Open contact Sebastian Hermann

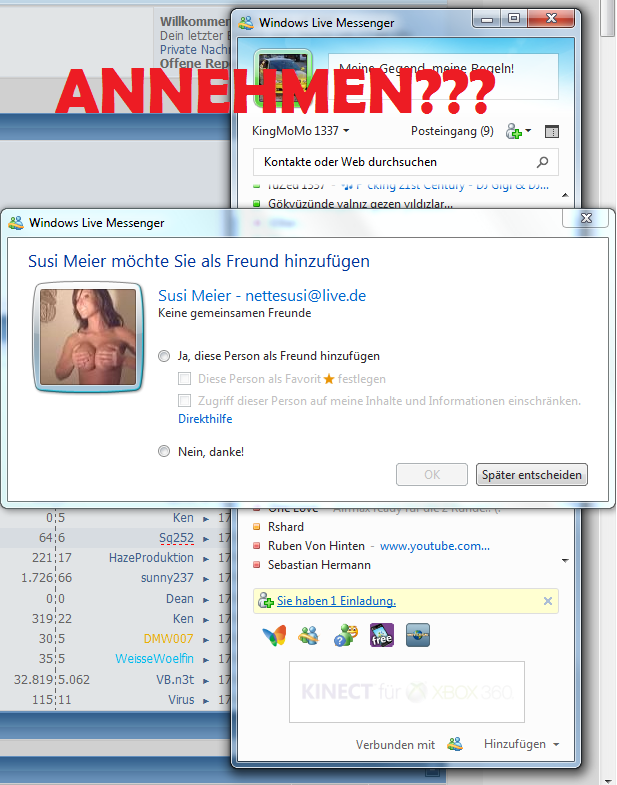319,565
